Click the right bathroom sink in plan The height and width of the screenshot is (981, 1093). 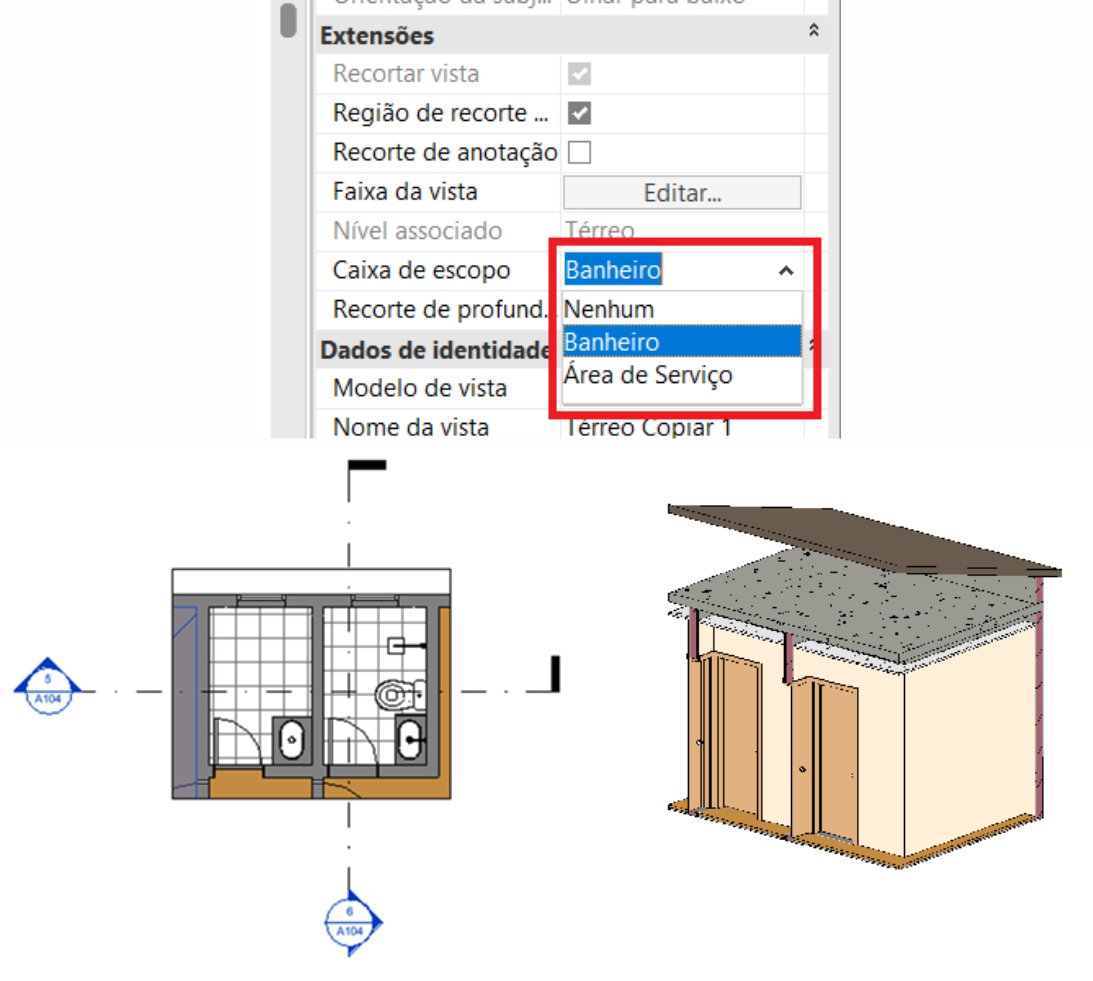411,738
